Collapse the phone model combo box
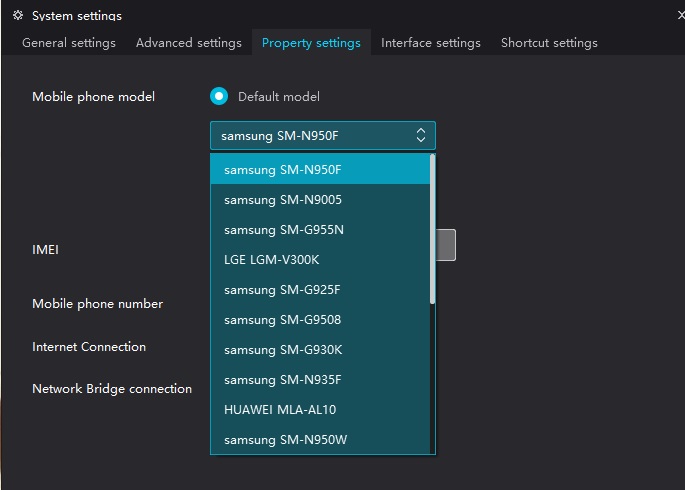The width and height of the screenshot is (685, 490). [x=323, y=136]
